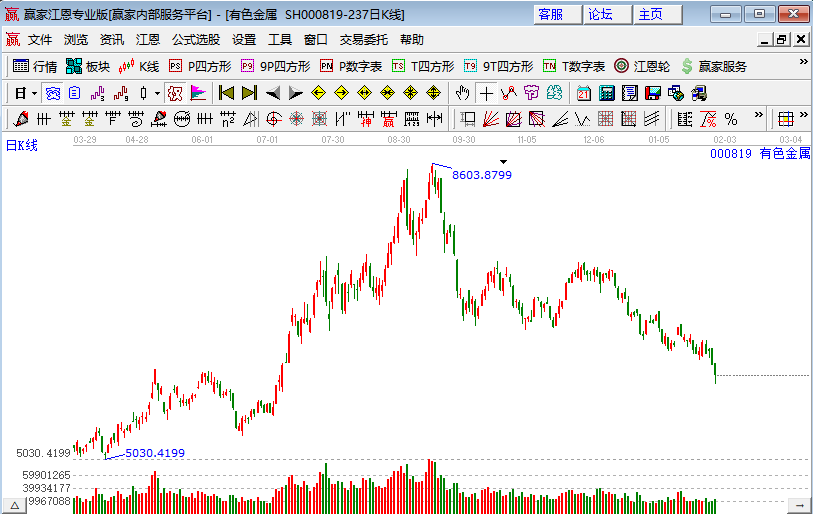Click the yellow diamond right-arrow icon

point(342,93)
